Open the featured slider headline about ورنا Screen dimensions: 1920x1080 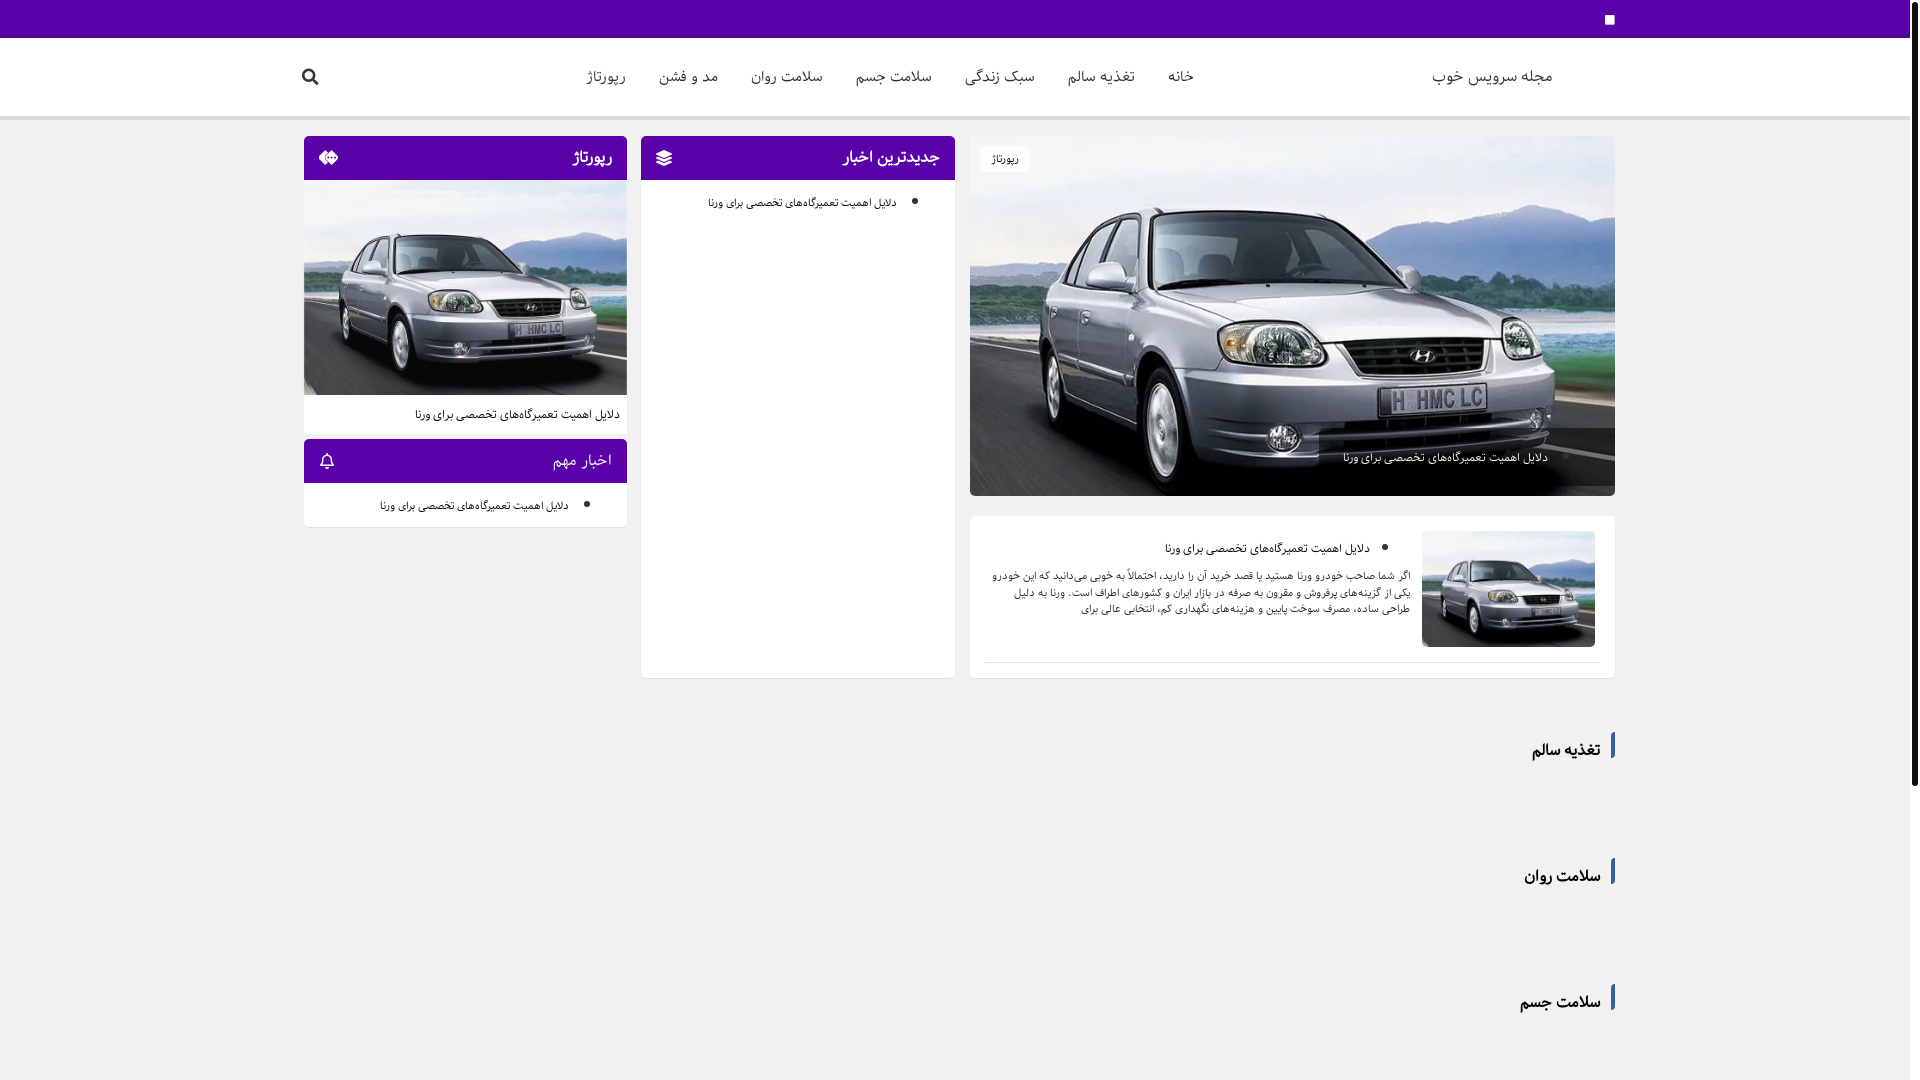(1444, 458)
